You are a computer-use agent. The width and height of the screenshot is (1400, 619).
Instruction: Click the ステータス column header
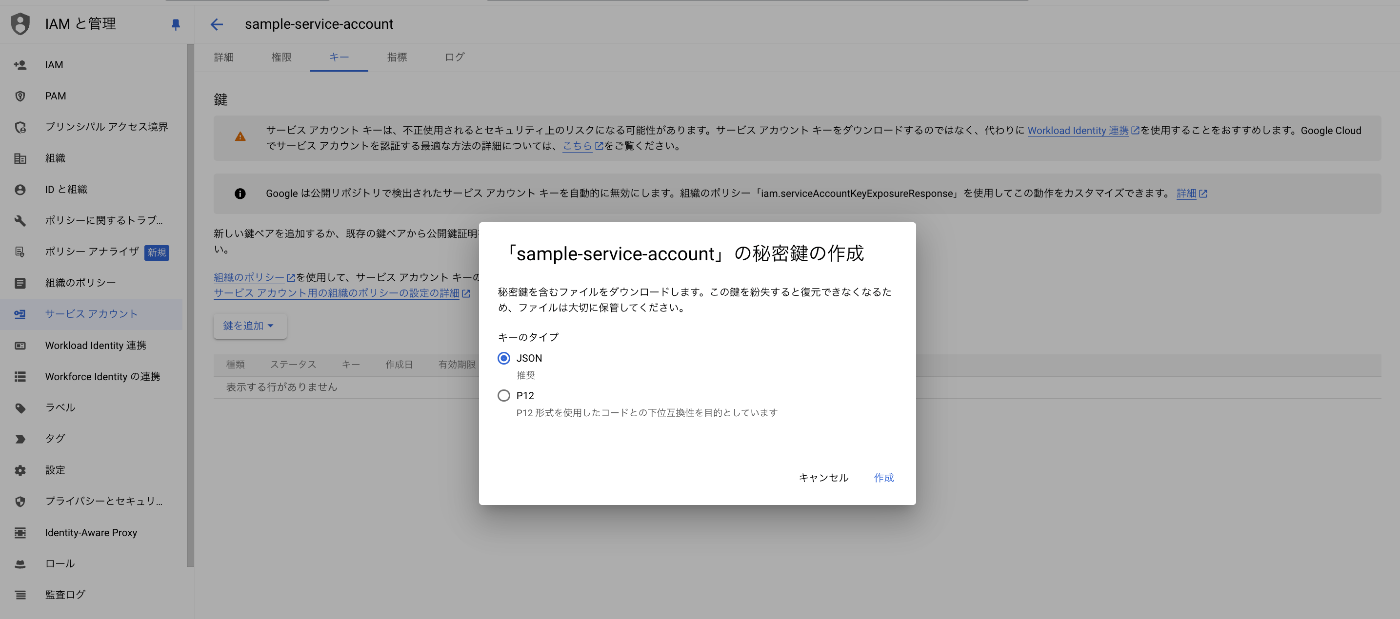coord(292,365)
